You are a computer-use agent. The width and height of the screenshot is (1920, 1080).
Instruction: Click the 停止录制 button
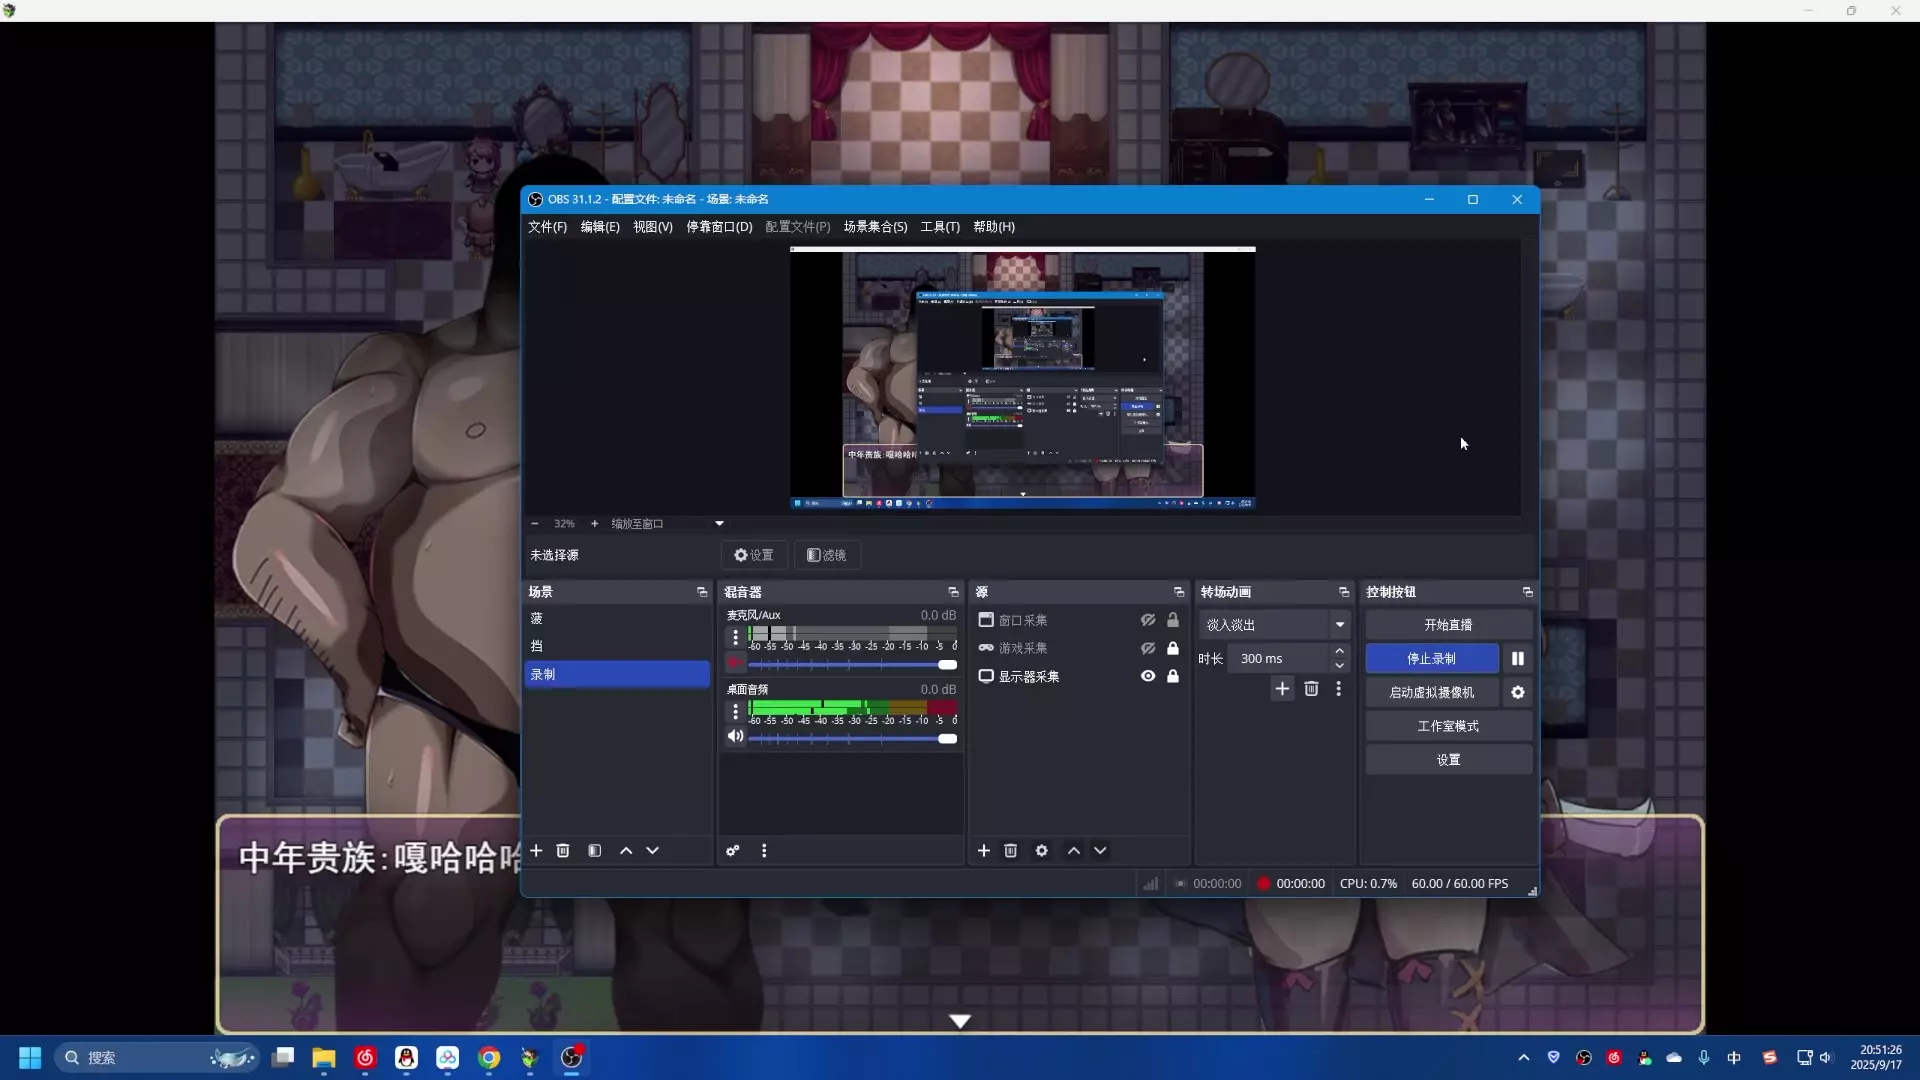[1431, 658]
